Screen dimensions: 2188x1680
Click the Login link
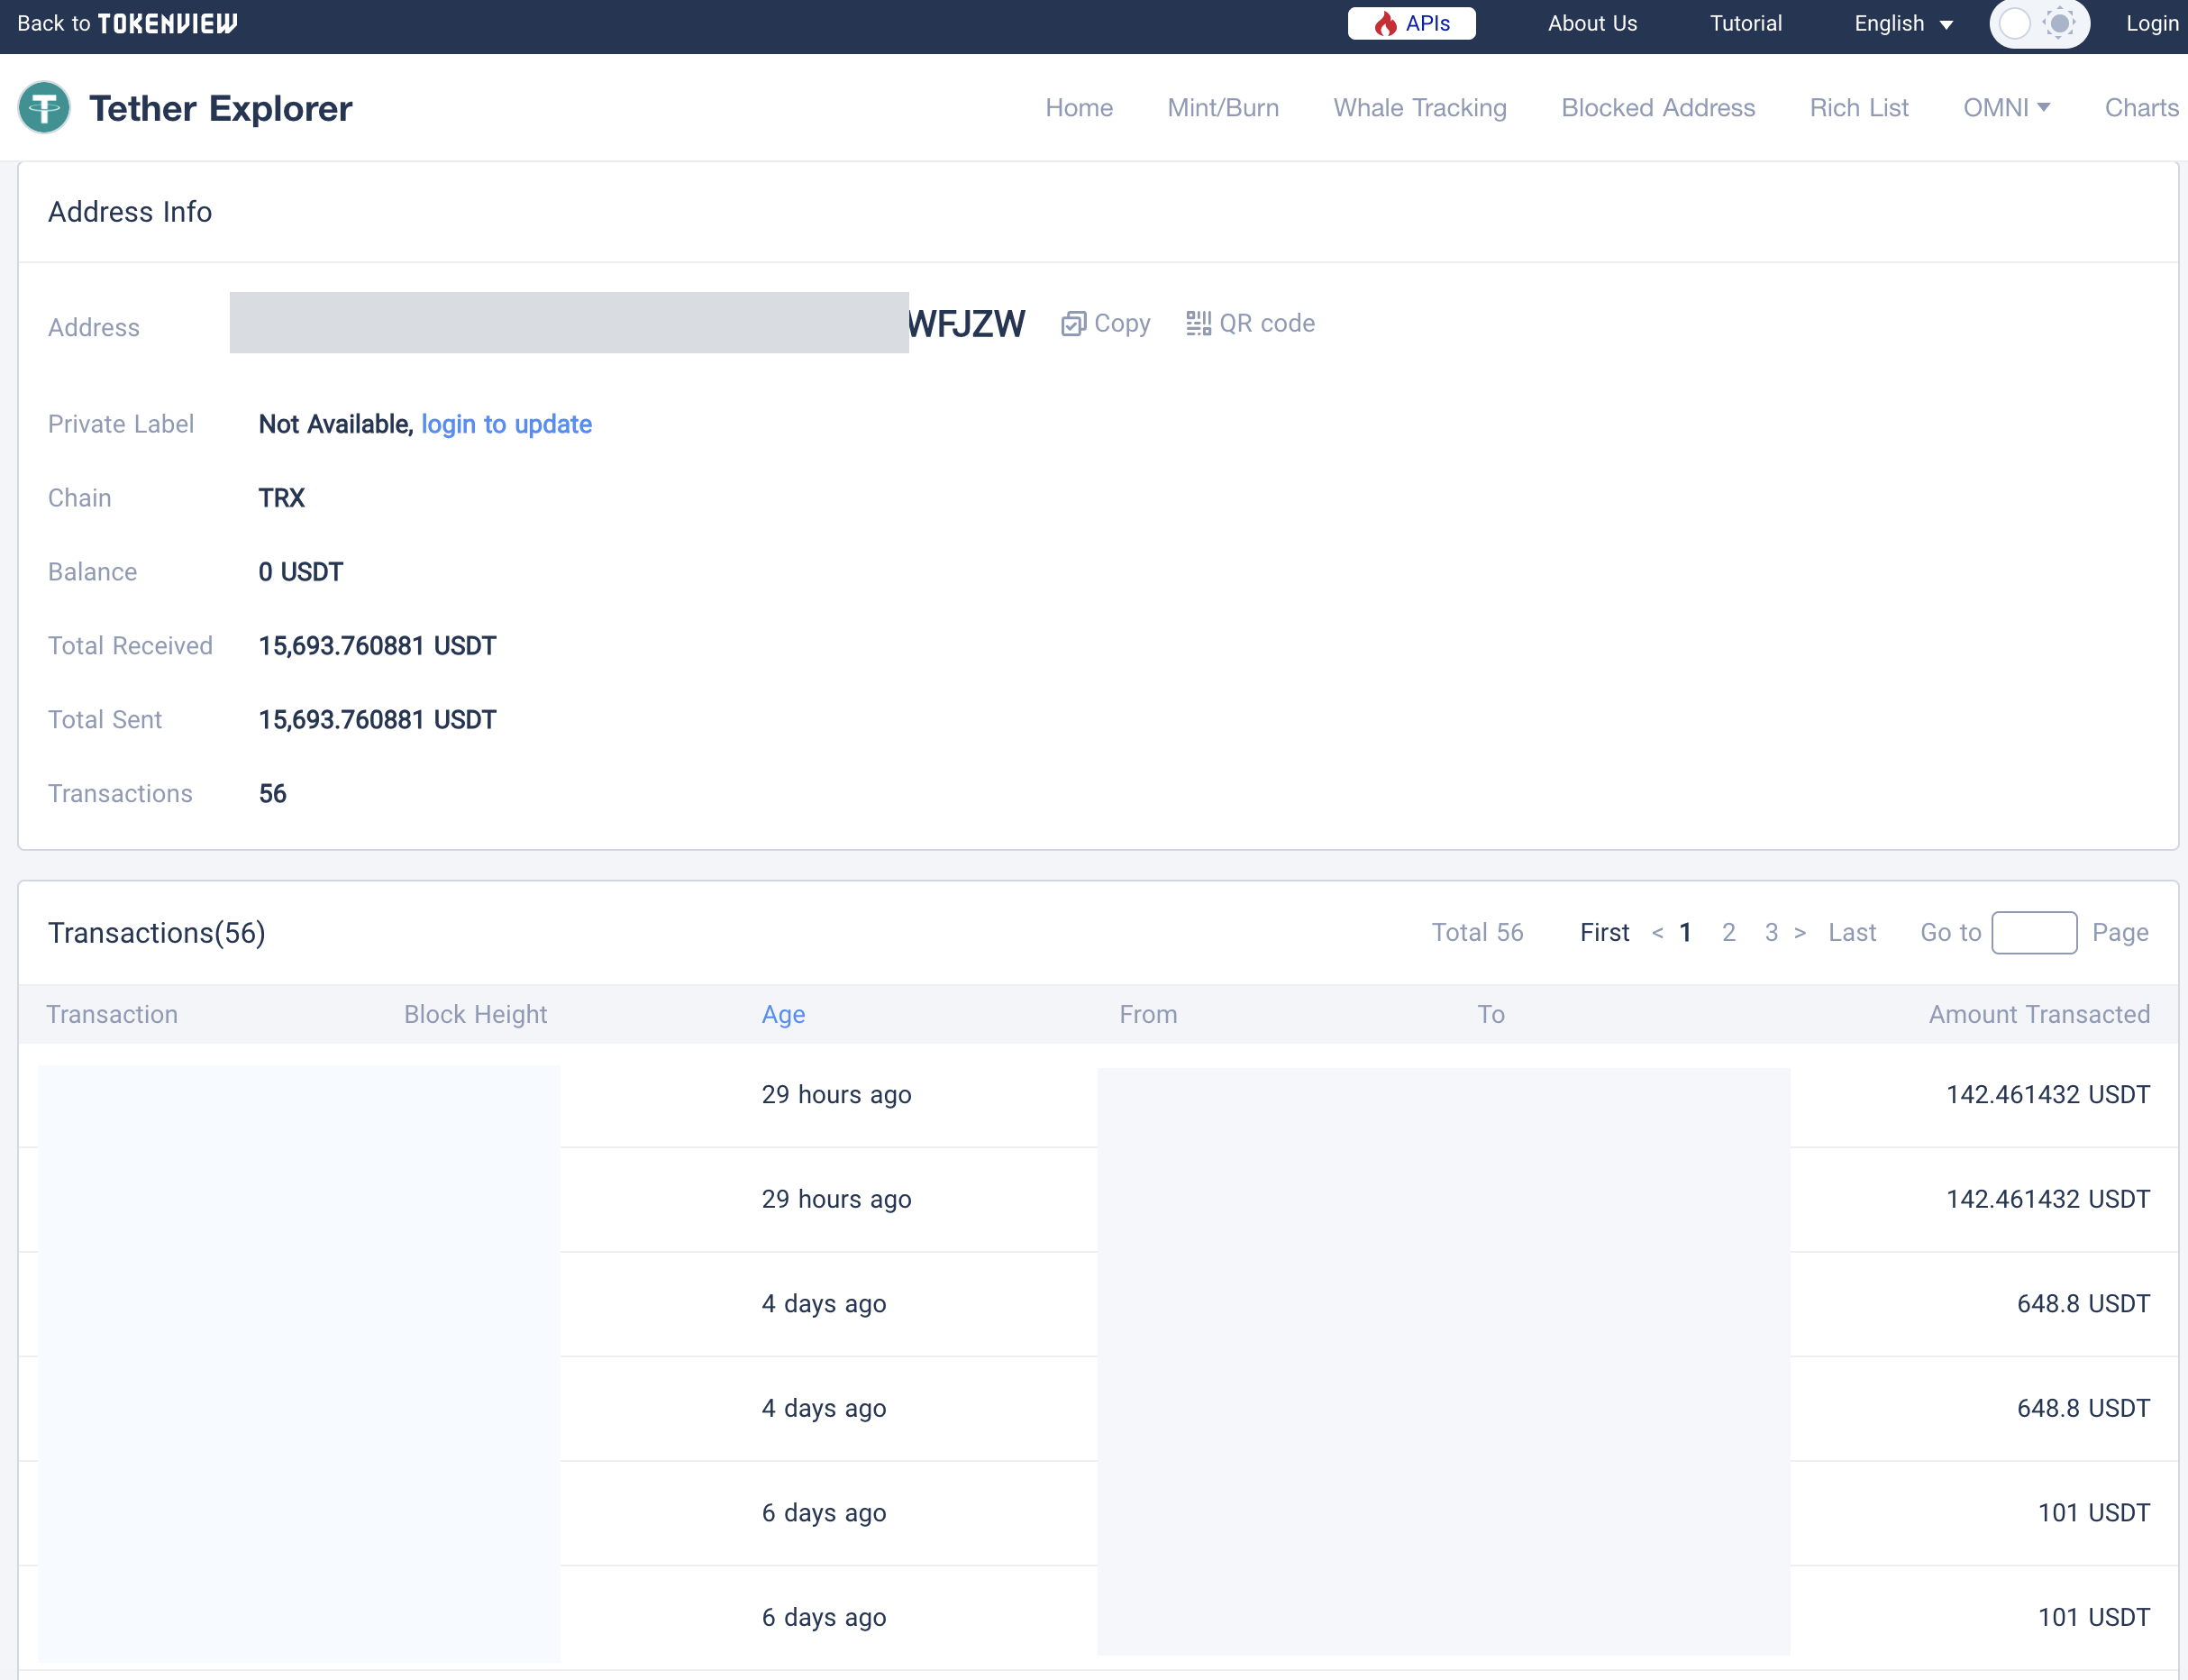click(x=2152, y=23)
